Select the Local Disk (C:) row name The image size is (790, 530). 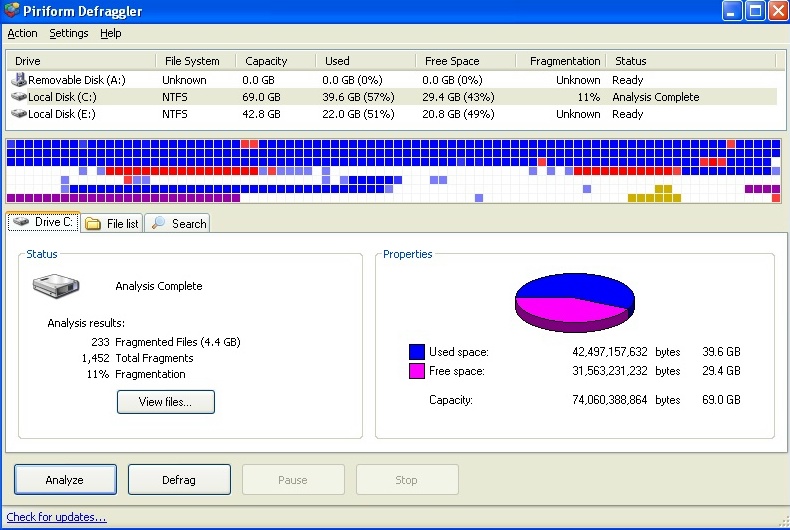click(x=62, y=97)
